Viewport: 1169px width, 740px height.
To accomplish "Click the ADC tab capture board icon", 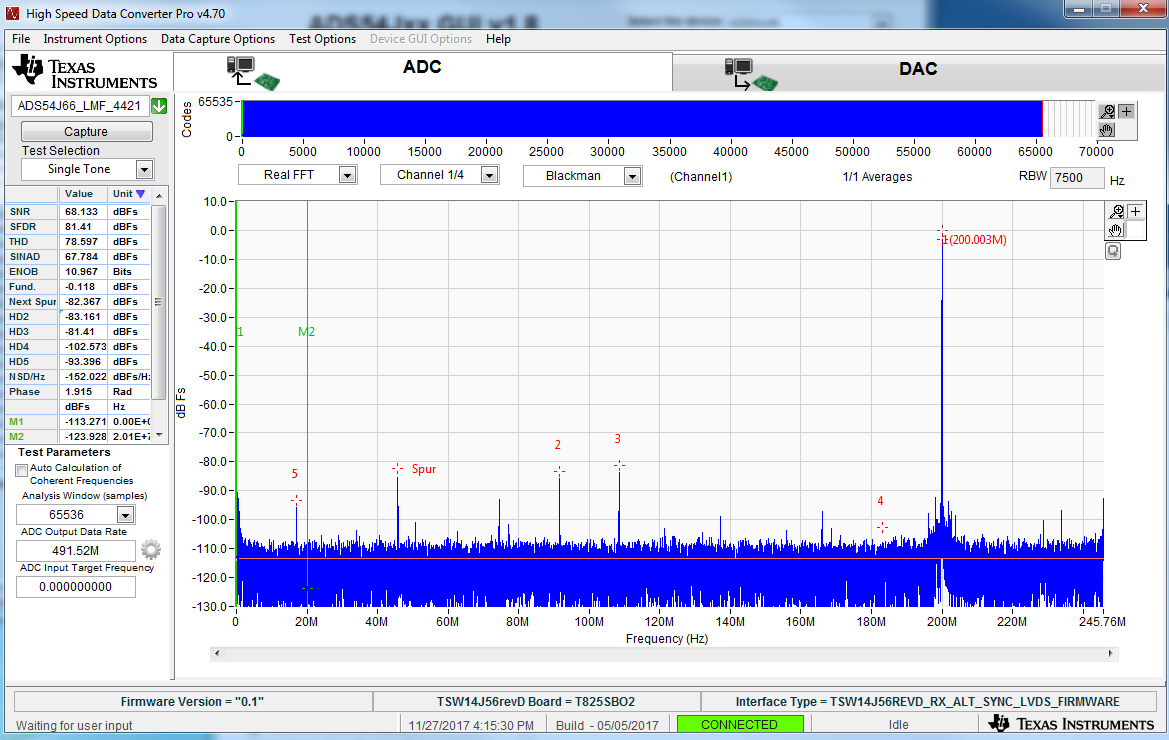I will pyautogui.click(x=253, y=73).
